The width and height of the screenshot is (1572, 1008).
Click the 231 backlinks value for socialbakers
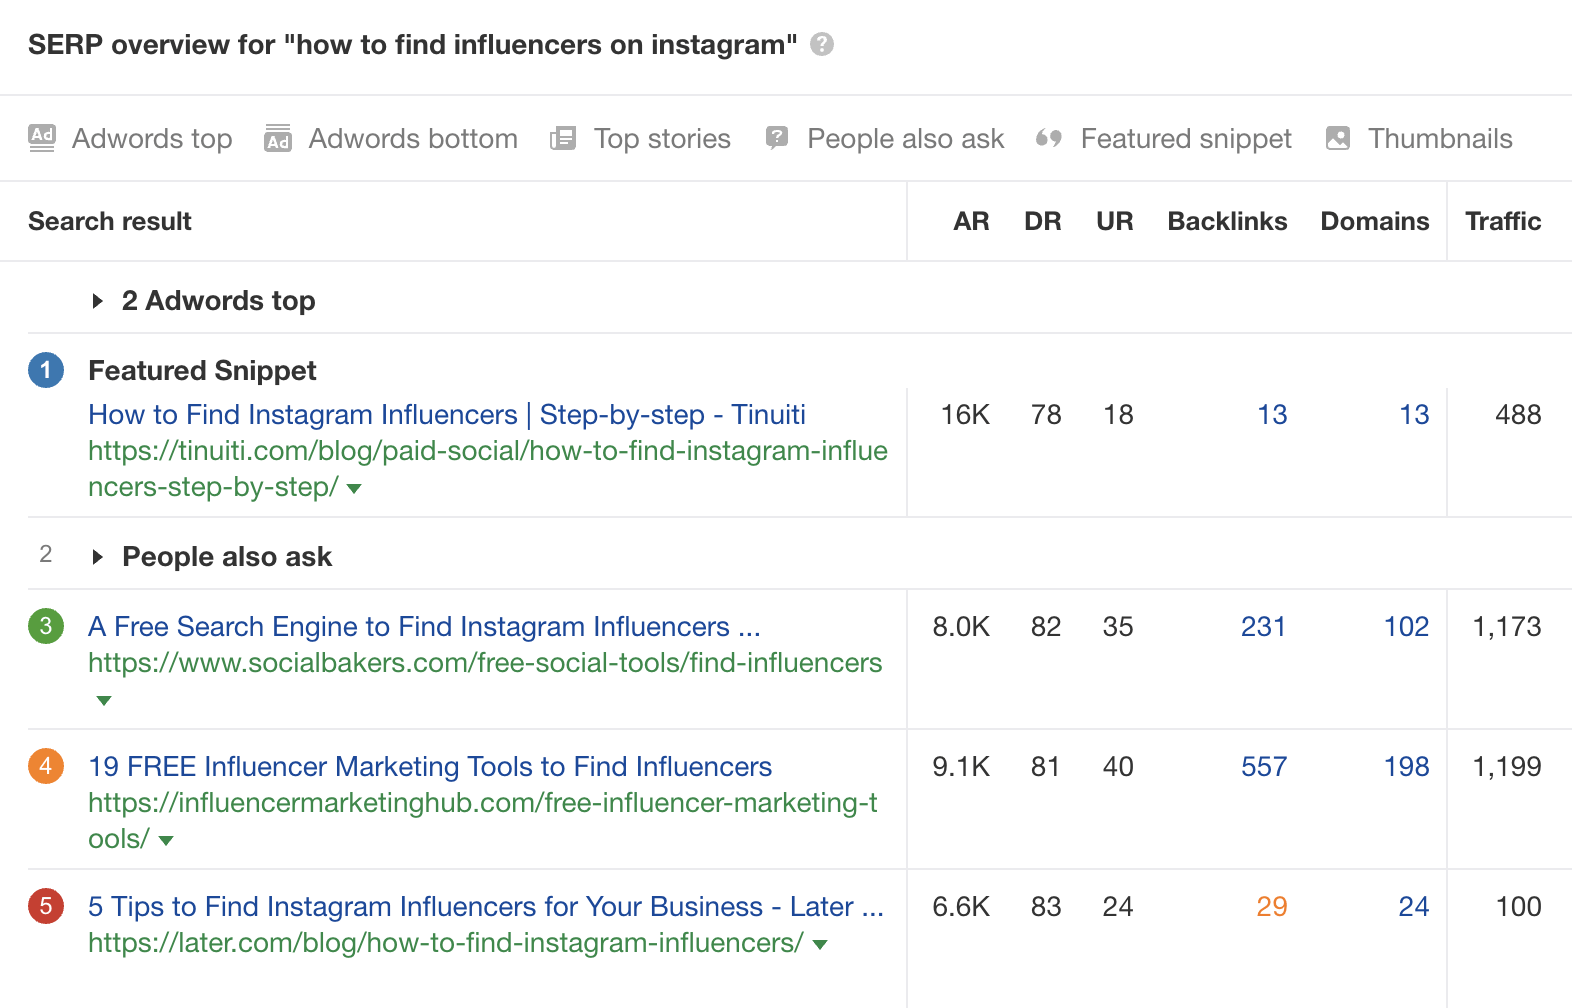1263,627
